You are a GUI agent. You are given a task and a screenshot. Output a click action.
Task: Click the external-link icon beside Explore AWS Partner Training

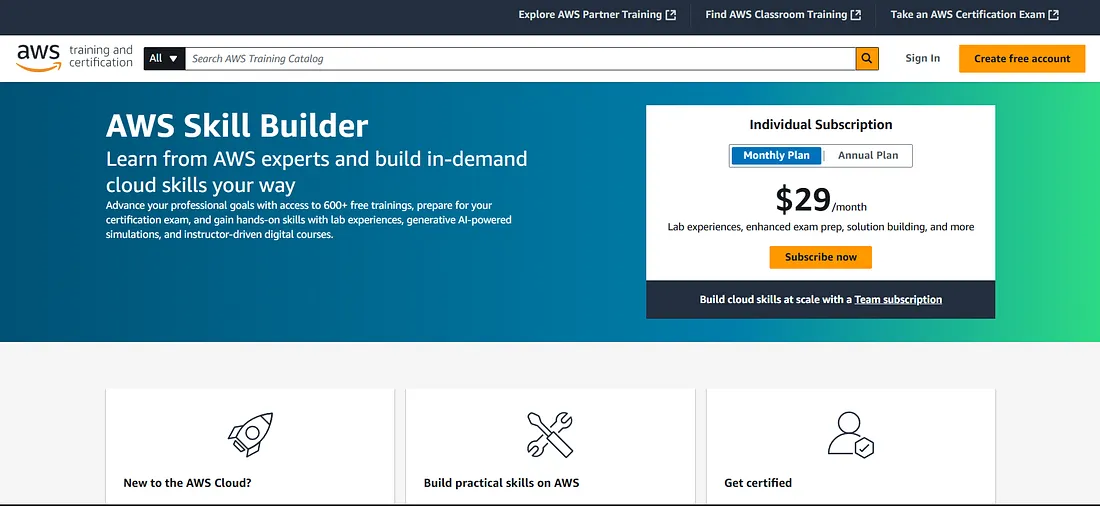point(671,15)
